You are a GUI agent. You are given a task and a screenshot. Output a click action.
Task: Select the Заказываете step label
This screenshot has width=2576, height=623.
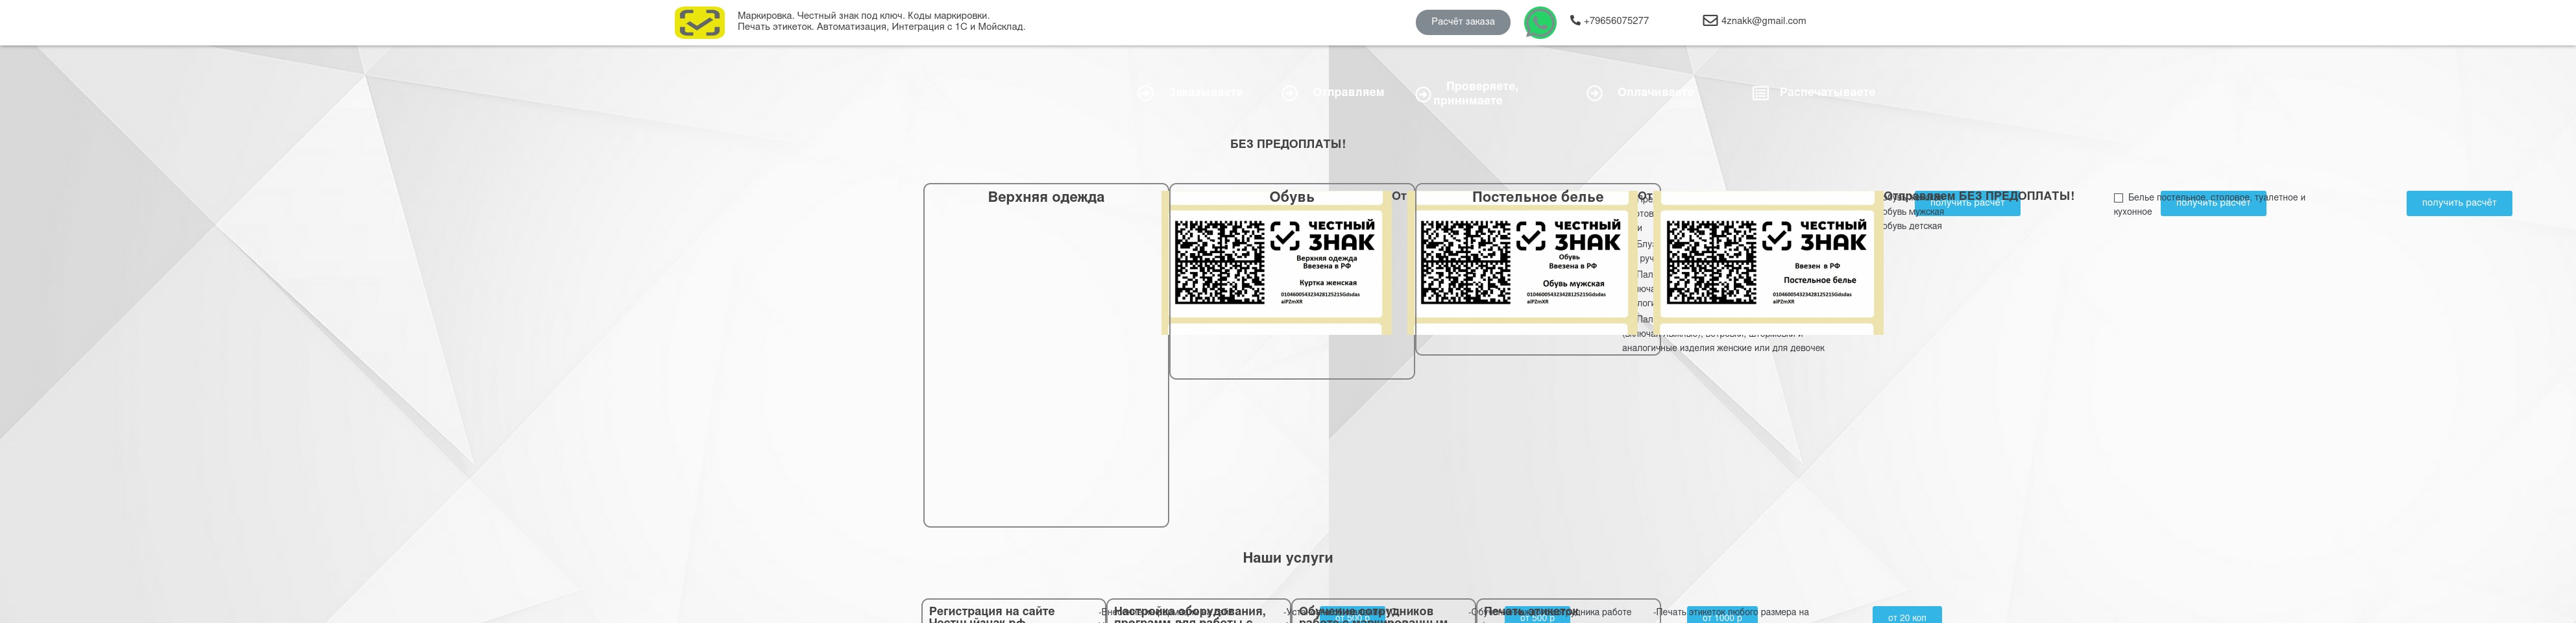1205,92
